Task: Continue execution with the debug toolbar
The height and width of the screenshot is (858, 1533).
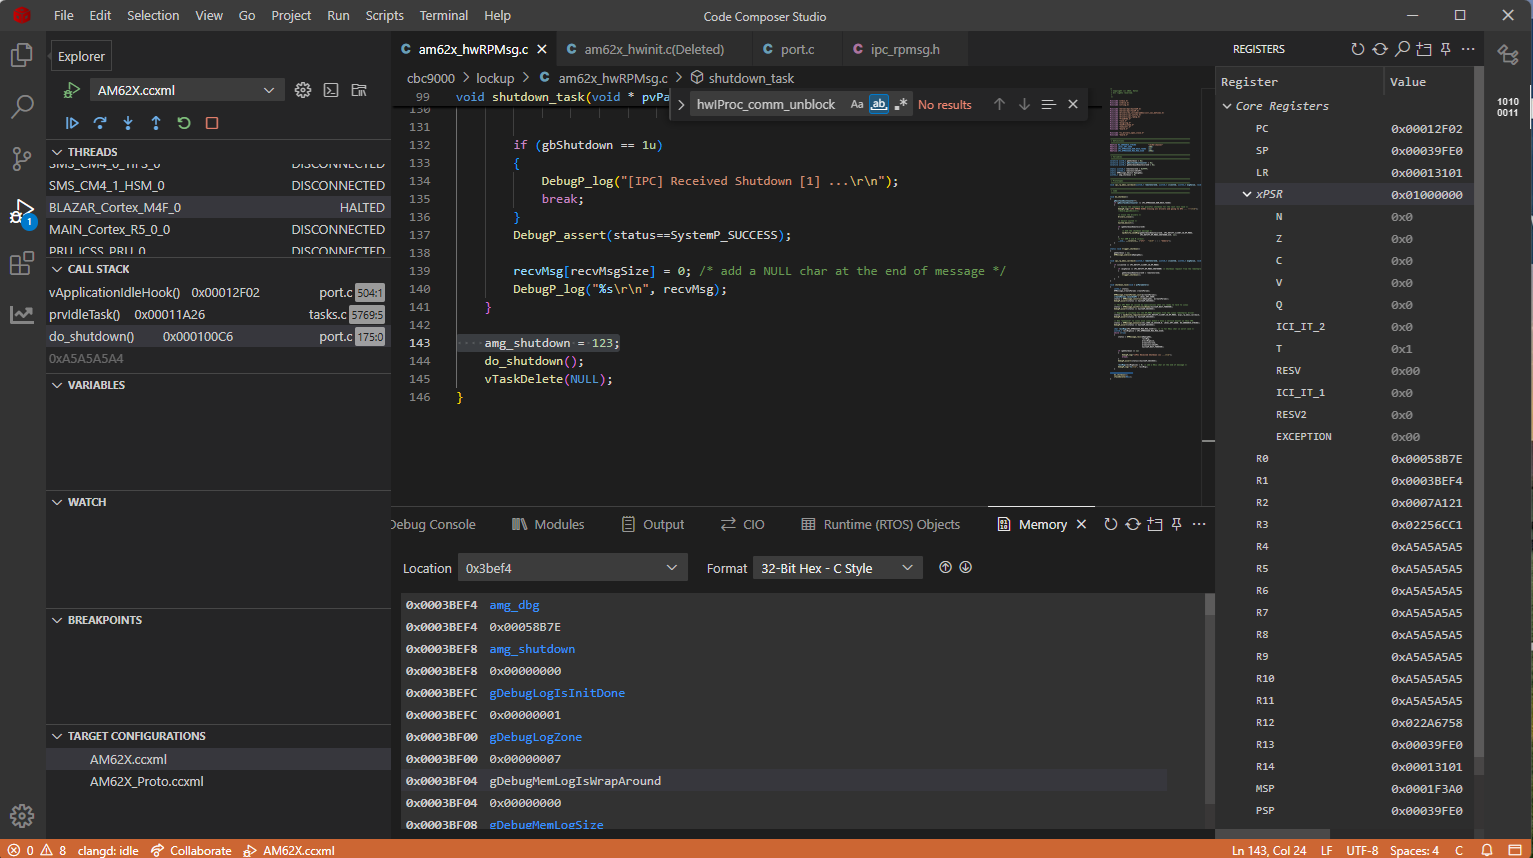Action: 72,123
